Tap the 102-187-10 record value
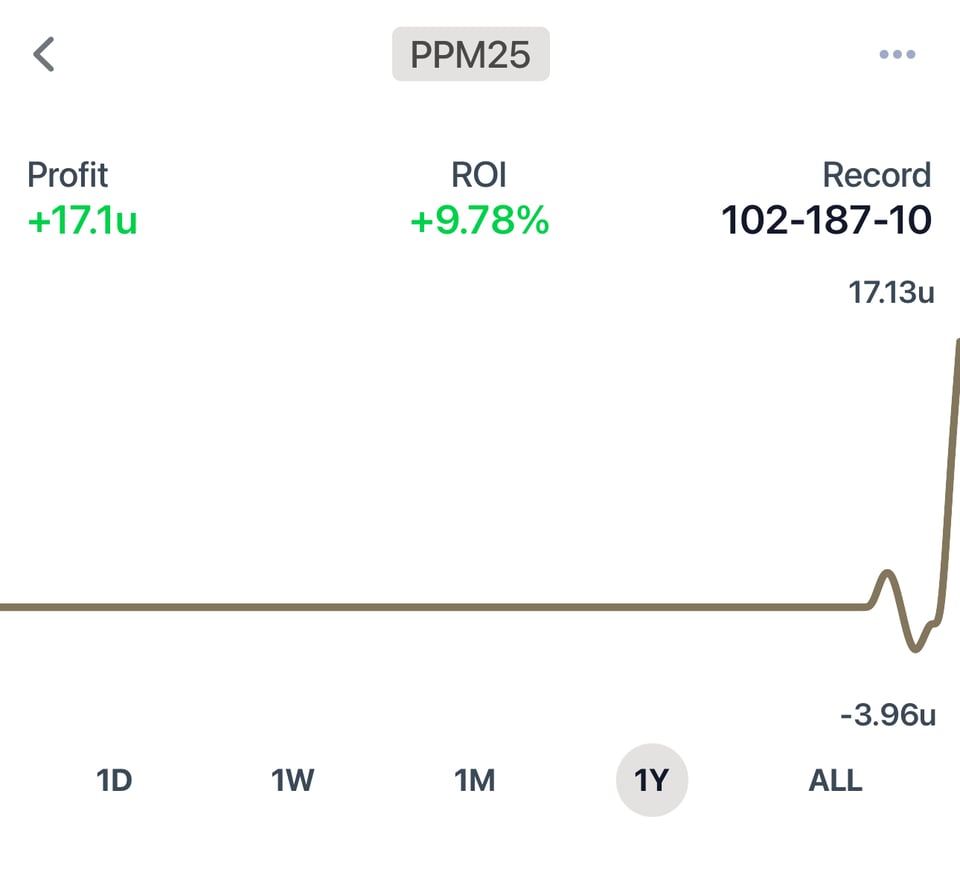Viewport: 960px width, 875px height. [x=826, y=220]
